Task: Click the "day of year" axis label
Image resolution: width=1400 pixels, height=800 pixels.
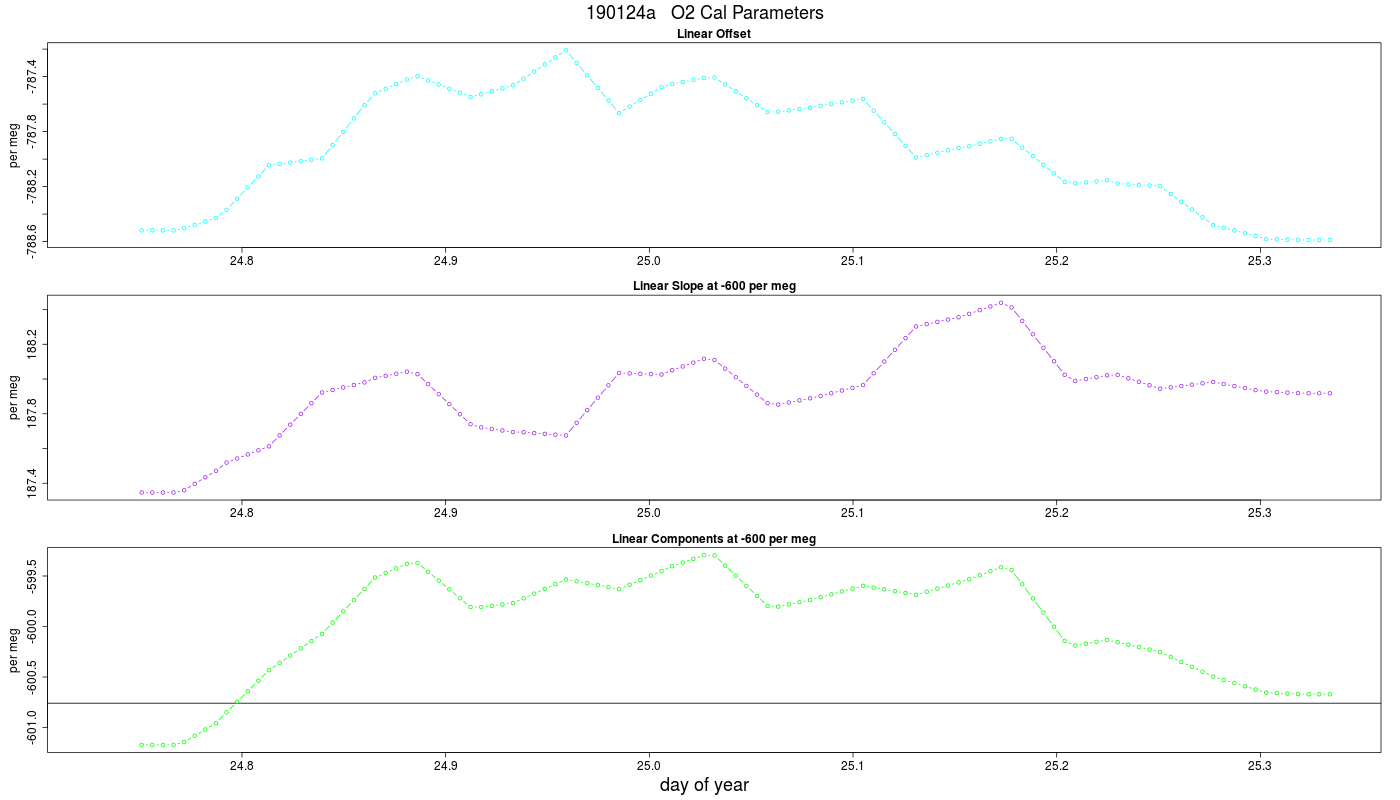Action: coord(704,785)
